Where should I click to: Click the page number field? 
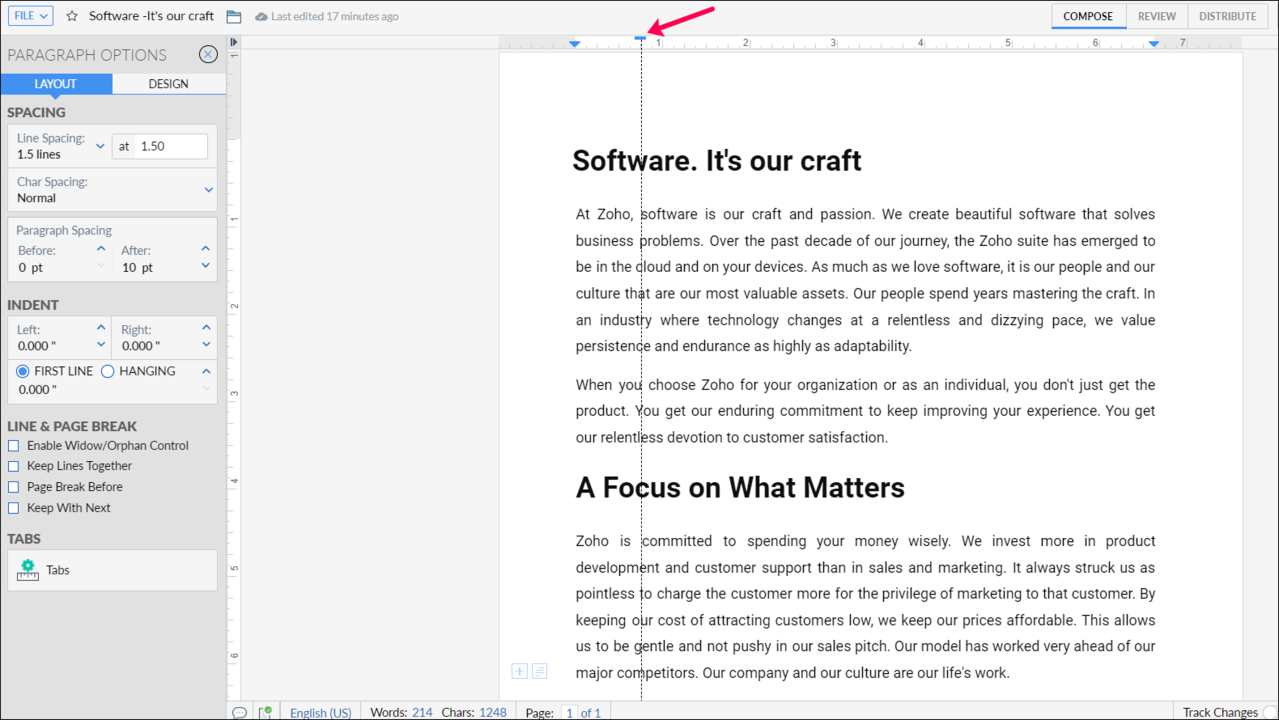570,713
